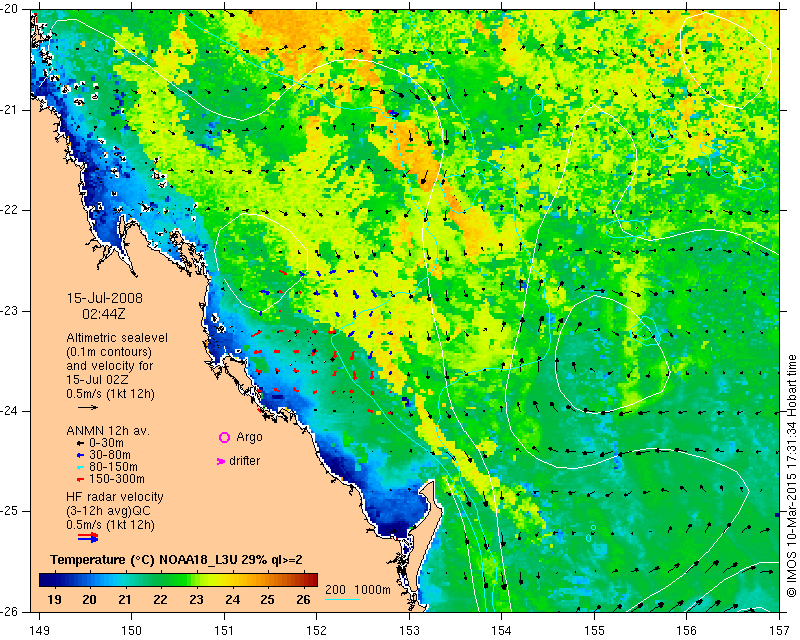This screenshot has width=800, height=640.
Task: Click the date label 15-Jul-2008
Action: (x=105, y=298)
